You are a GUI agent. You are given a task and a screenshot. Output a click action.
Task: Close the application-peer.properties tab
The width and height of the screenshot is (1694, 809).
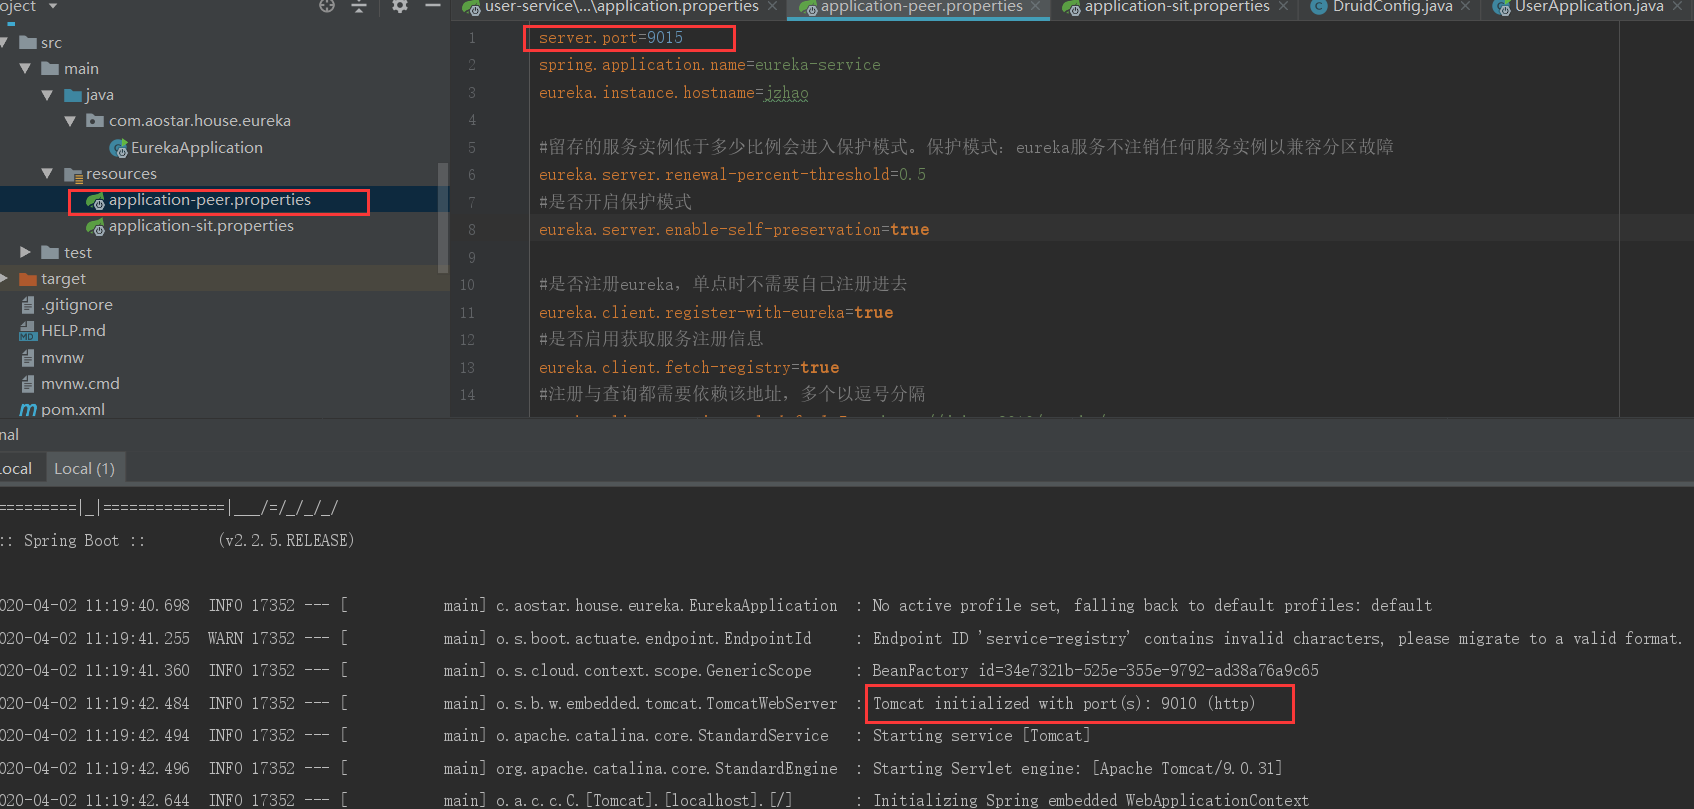tap(1035, 7)
